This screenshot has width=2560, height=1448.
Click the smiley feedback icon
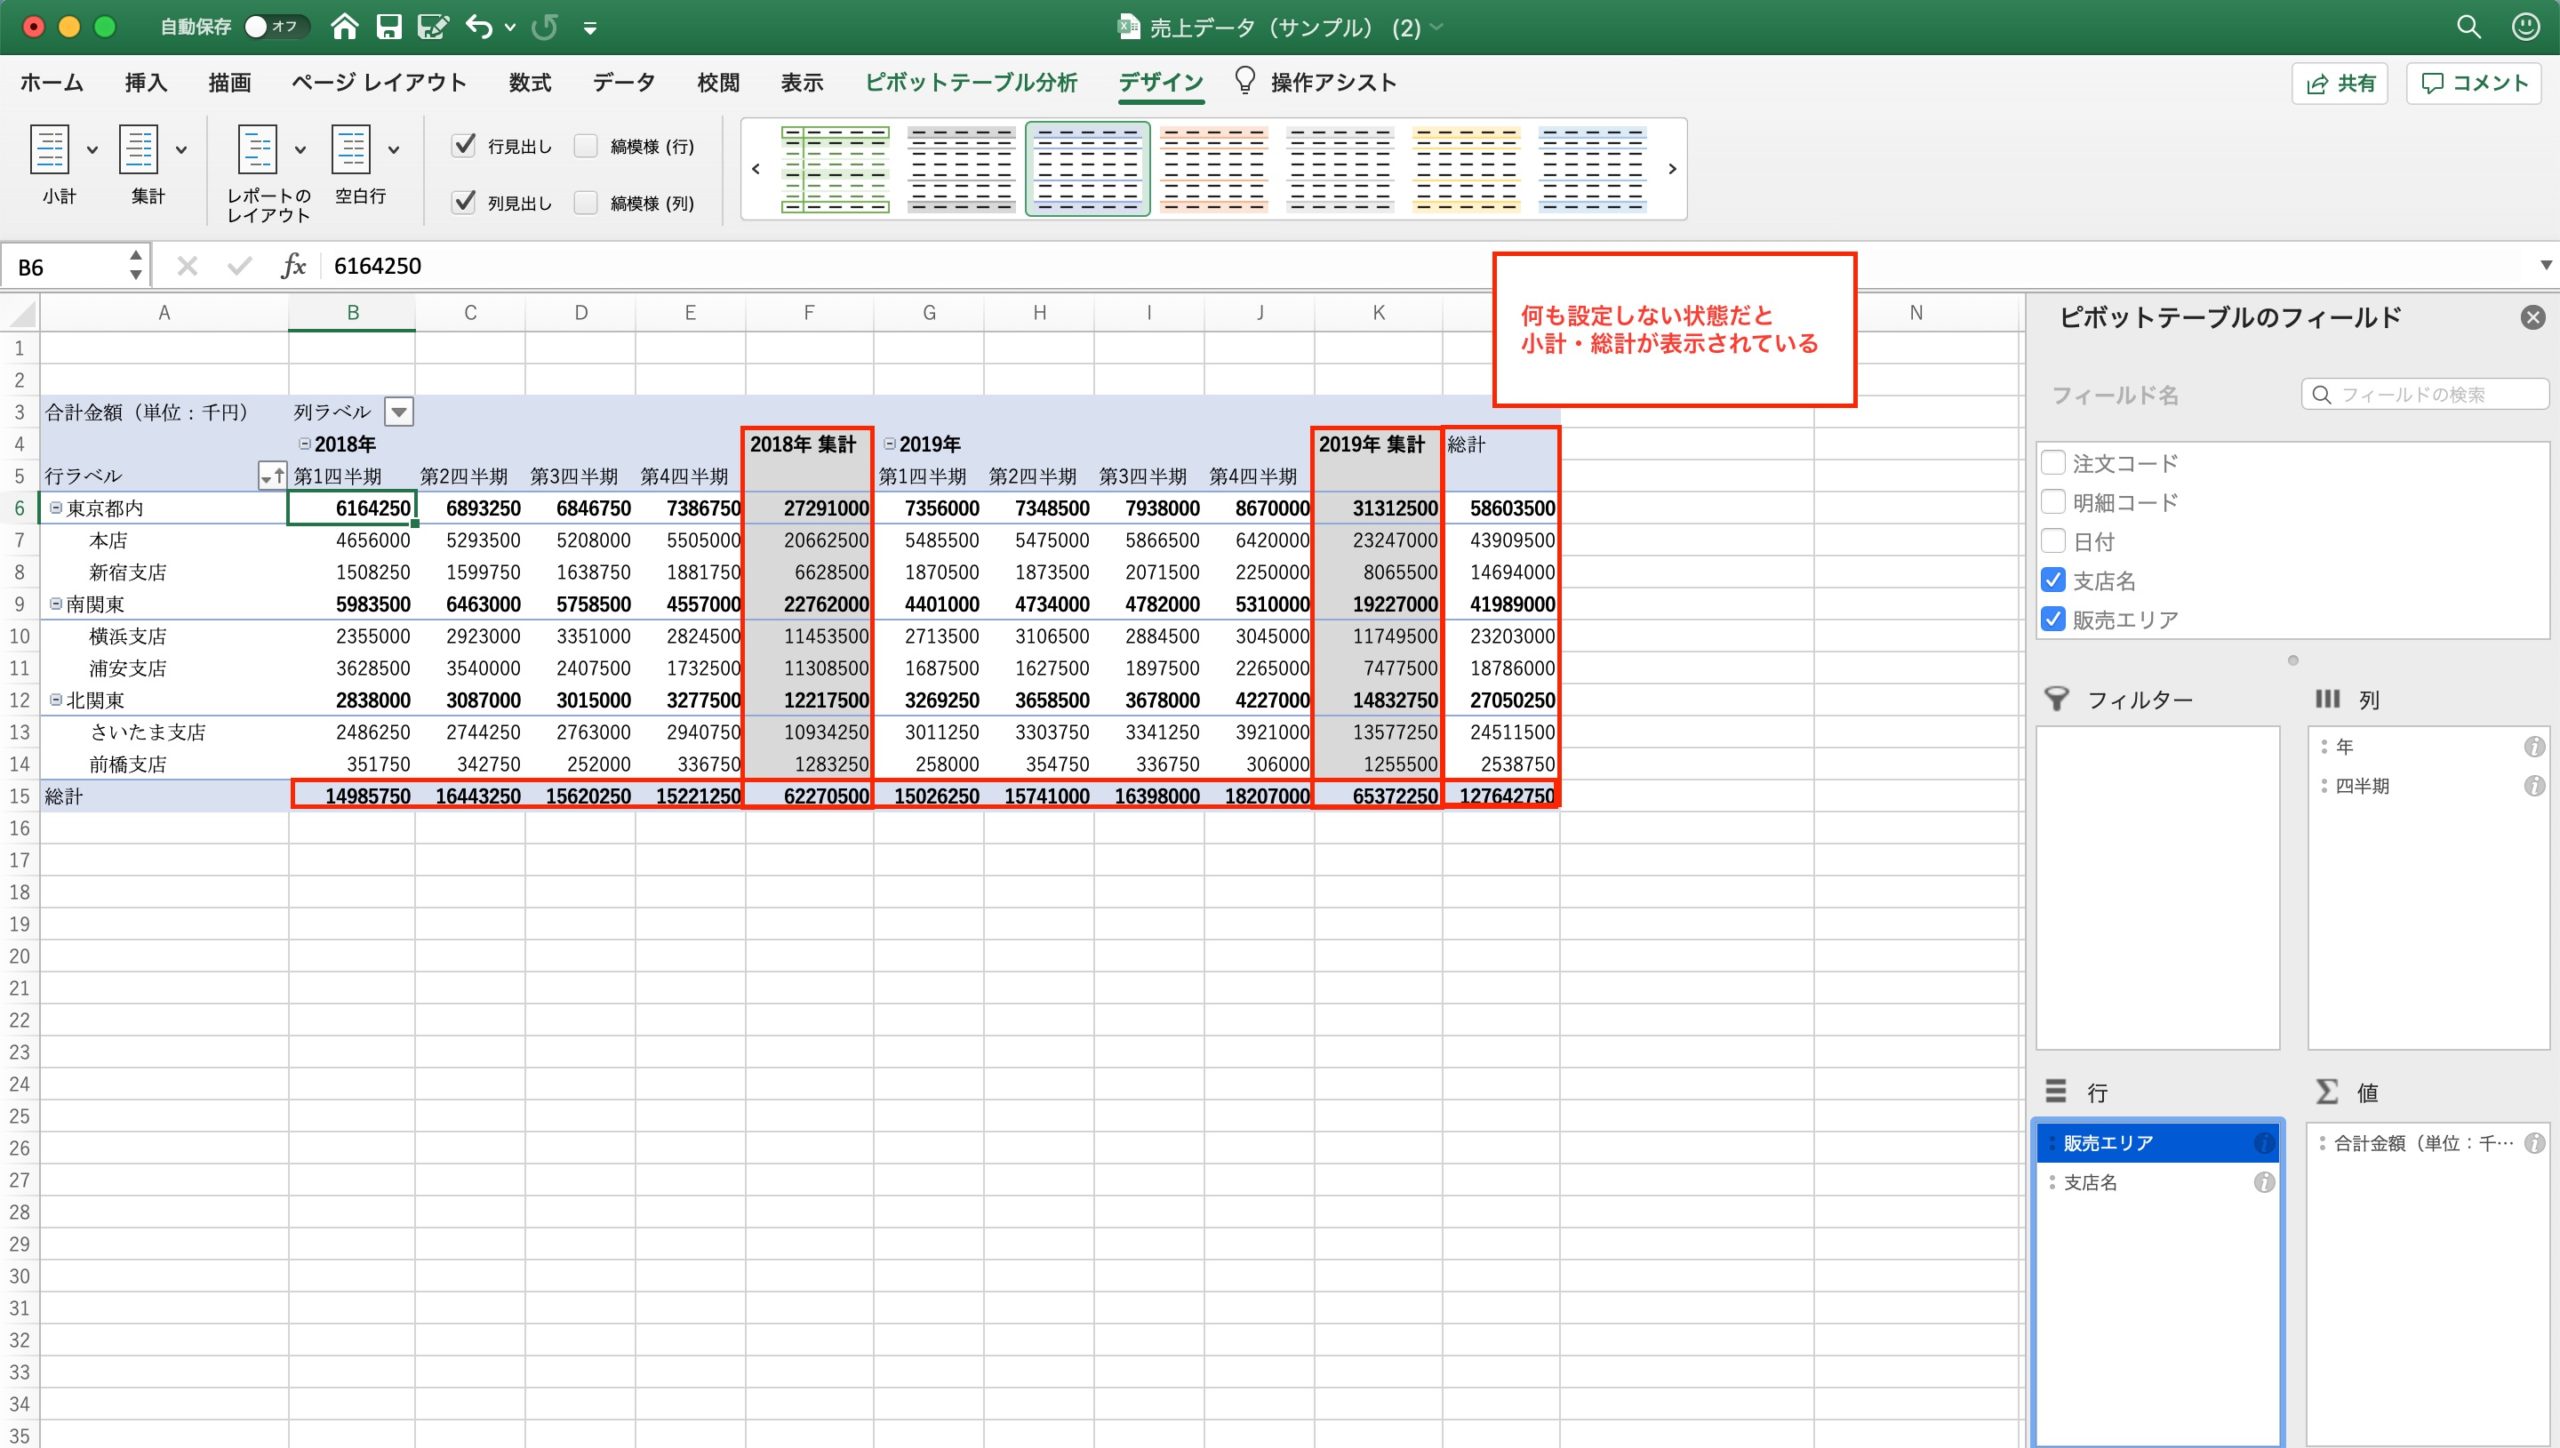(x=2526, y=27)
